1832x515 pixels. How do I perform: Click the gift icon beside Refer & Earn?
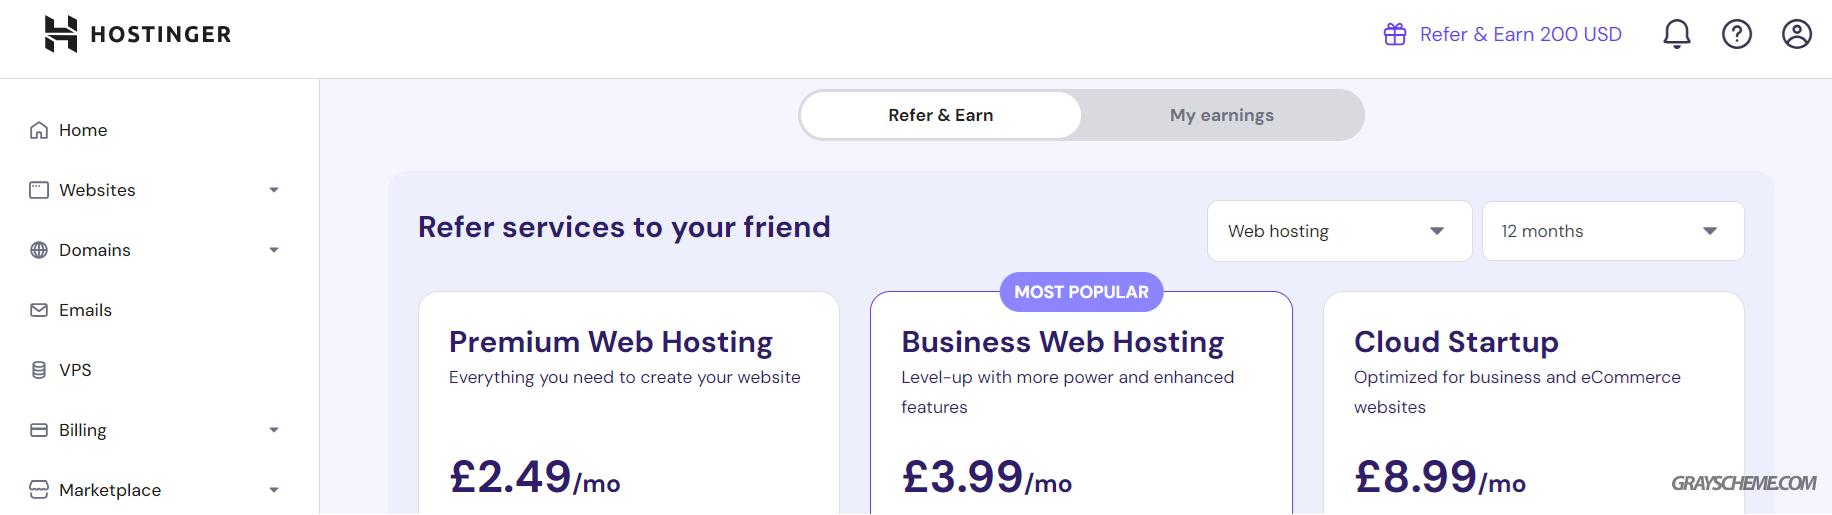point(1395,34)
